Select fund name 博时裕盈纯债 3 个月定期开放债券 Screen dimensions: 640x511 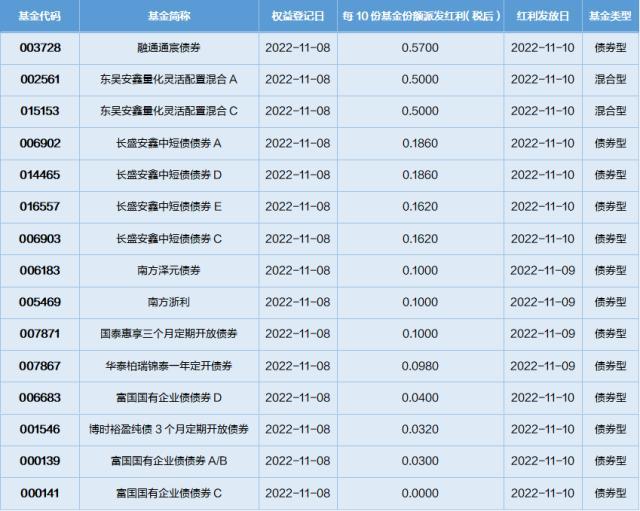(169, 429)
